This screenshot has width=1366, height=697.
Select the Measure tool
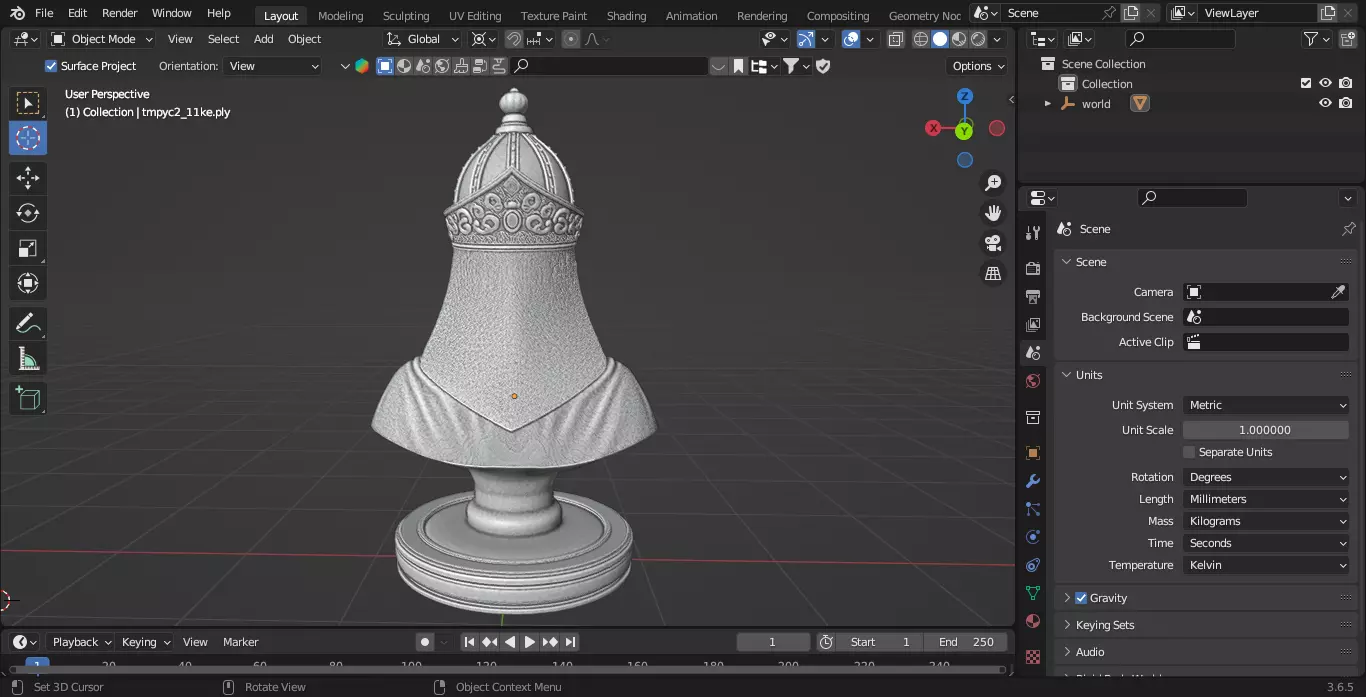pyautogui.click(x=28, y=358)
